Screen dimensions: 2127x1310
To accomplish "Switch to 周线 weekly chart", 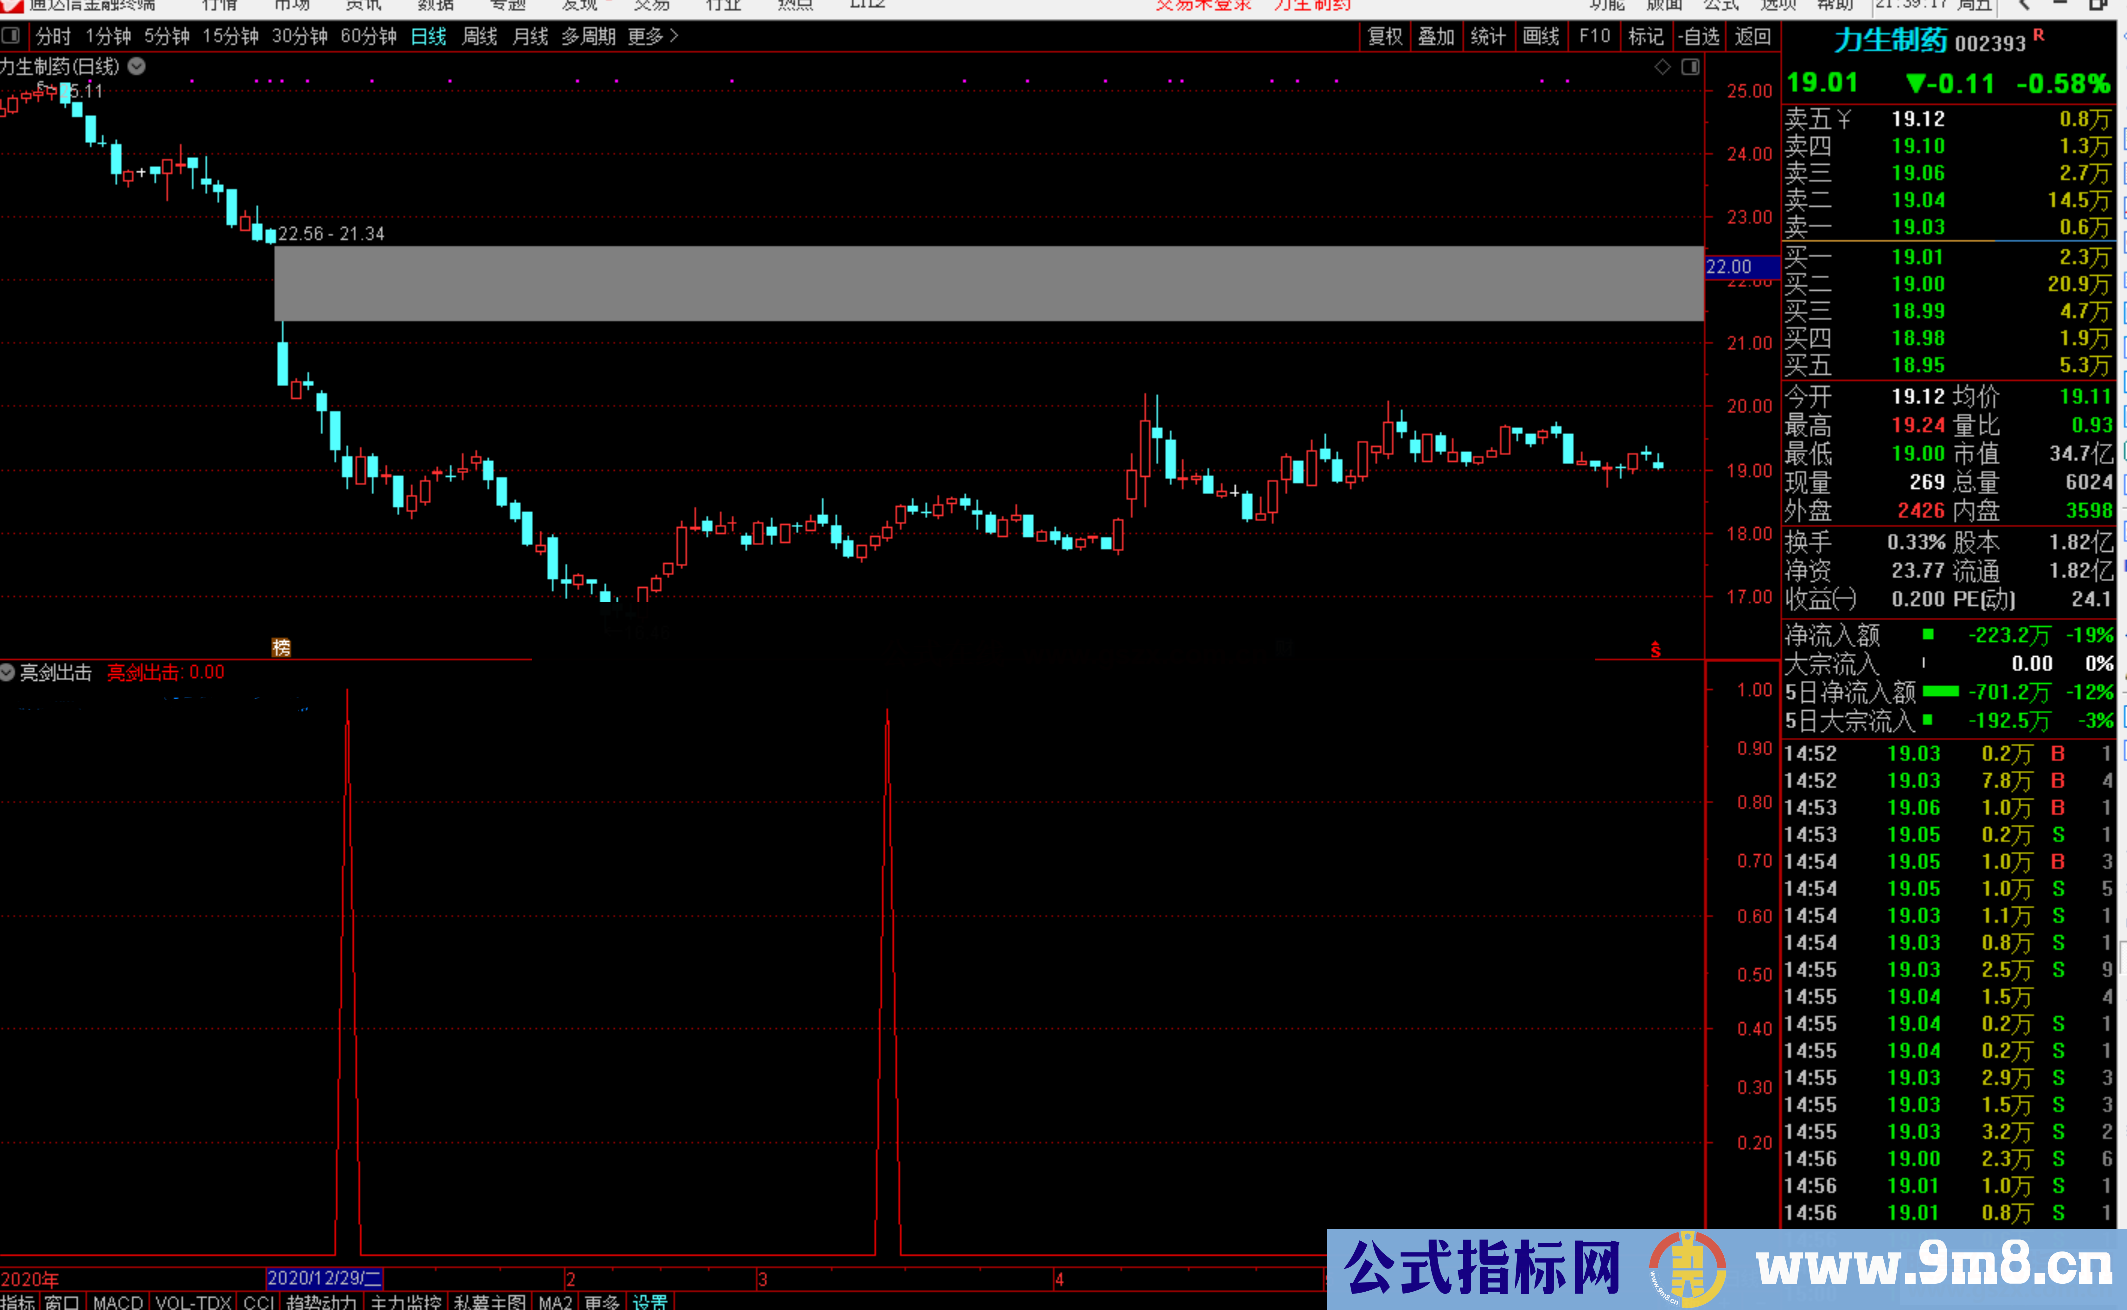I will click(x=480, y=37).
